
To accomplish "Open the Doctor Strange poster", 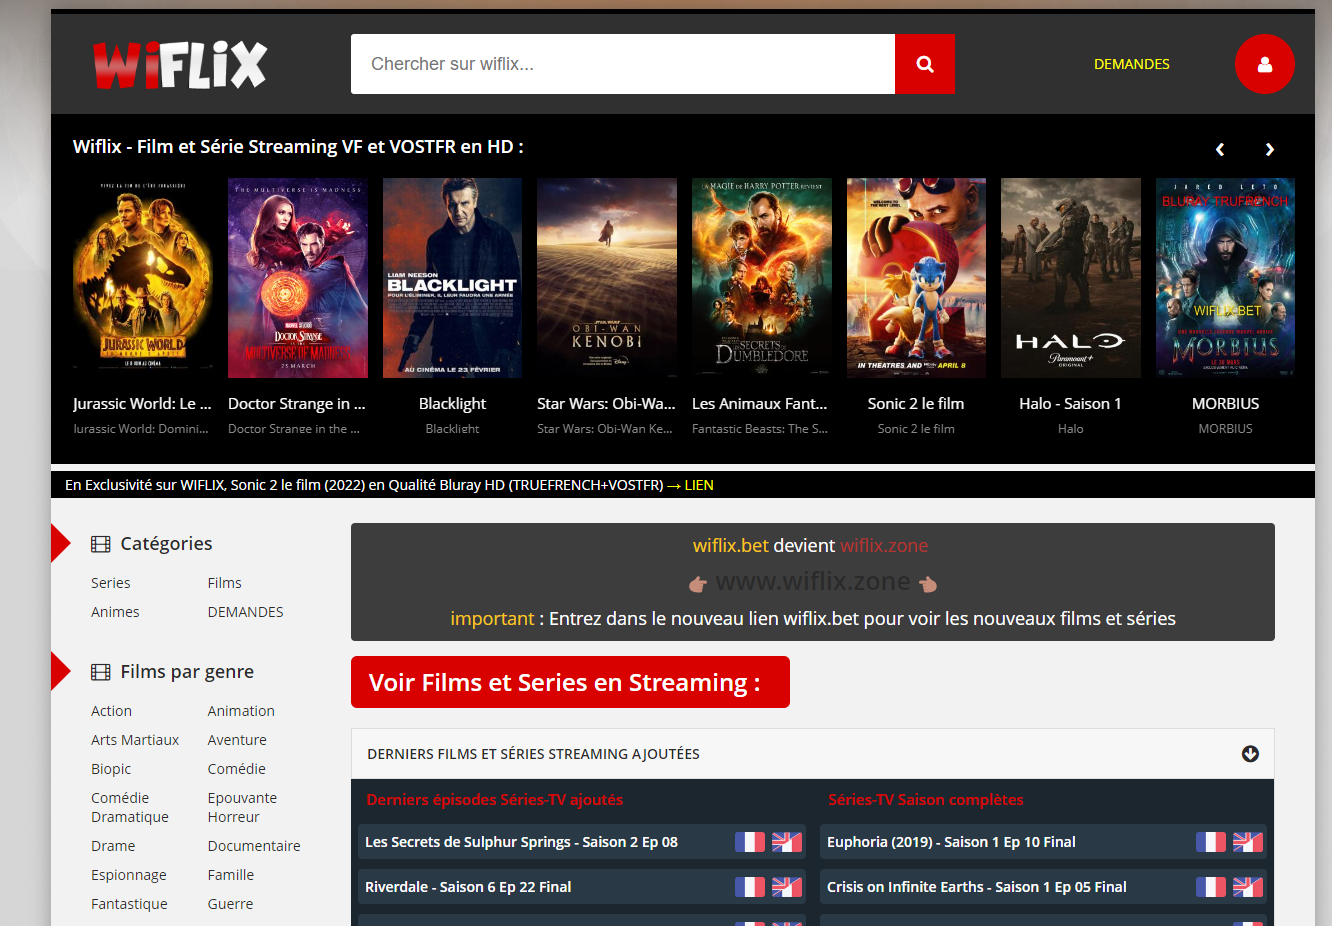I will (298, 278).
